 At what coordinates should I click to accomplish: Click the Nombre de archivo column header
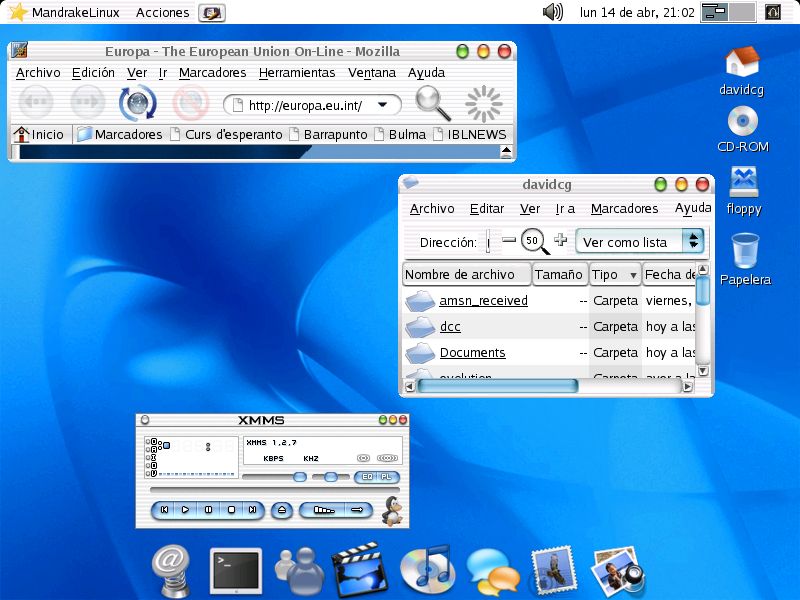(x=466, y=274)
